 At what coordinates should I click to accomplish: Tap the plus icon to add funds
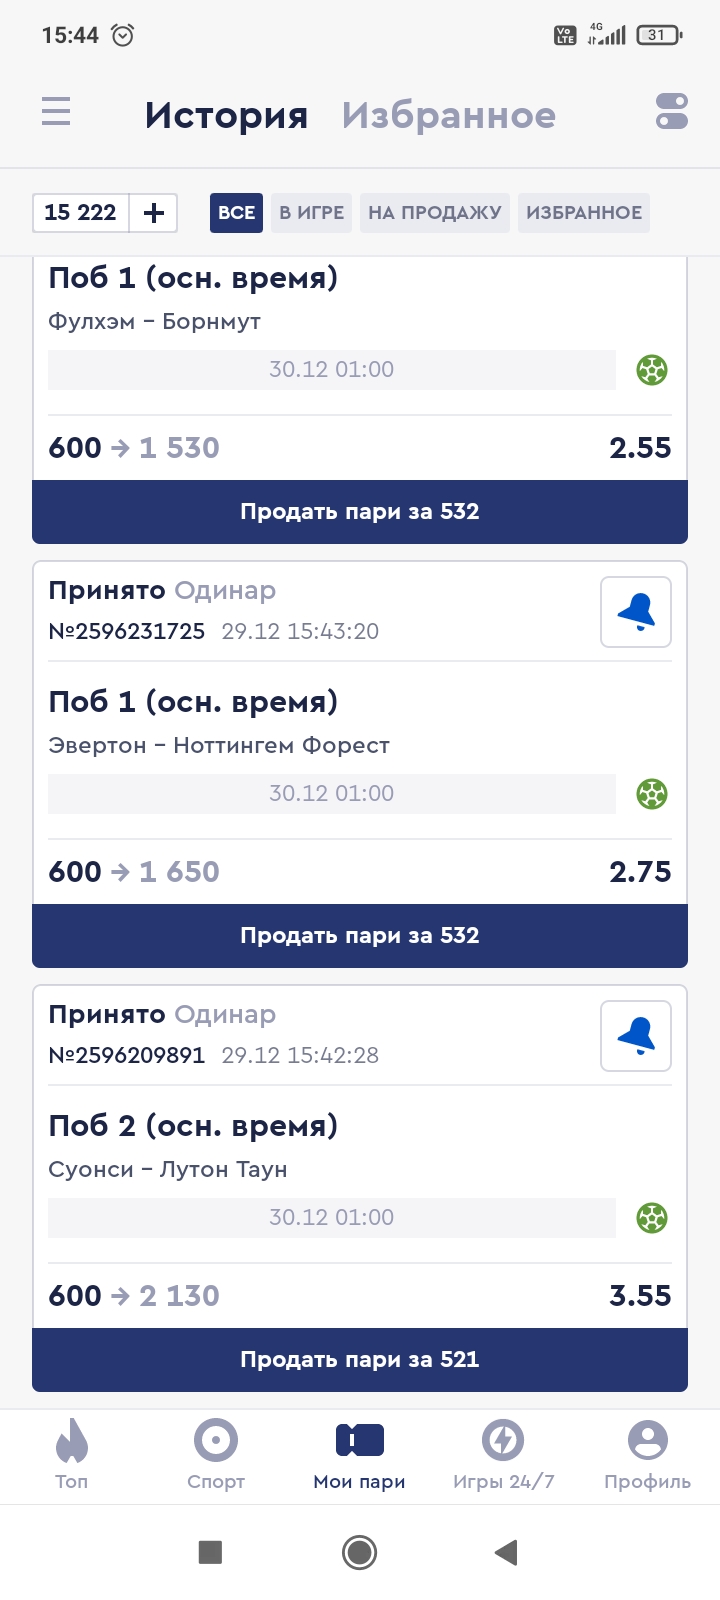tap(154, 213)
